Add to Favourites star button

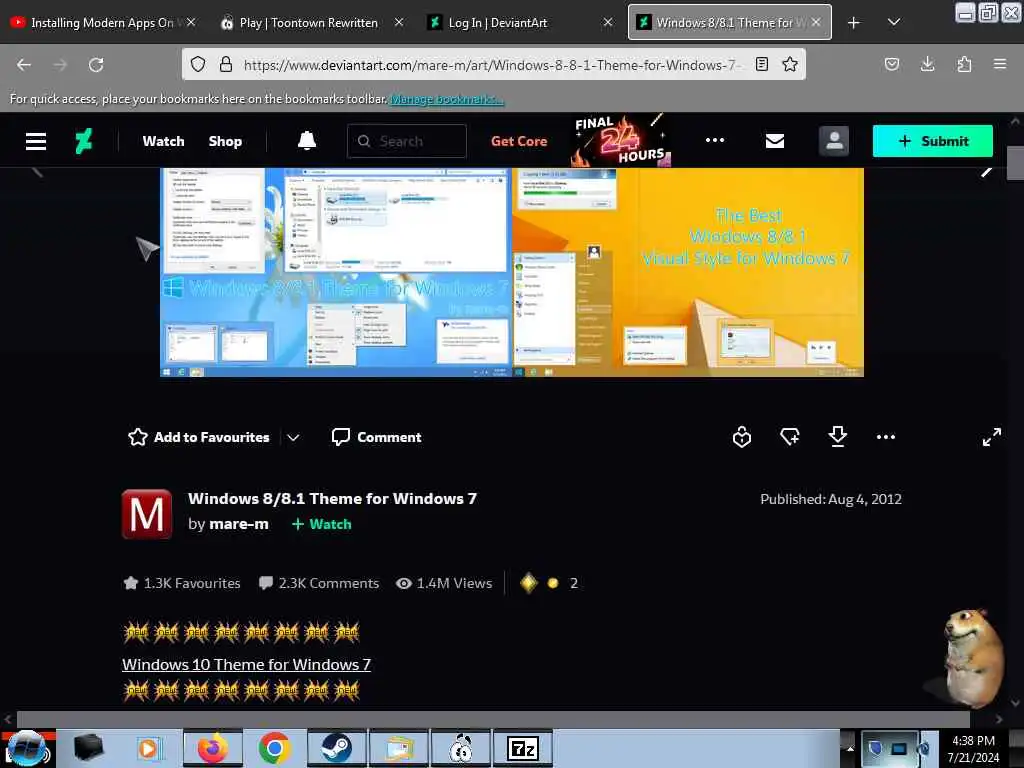199,437
